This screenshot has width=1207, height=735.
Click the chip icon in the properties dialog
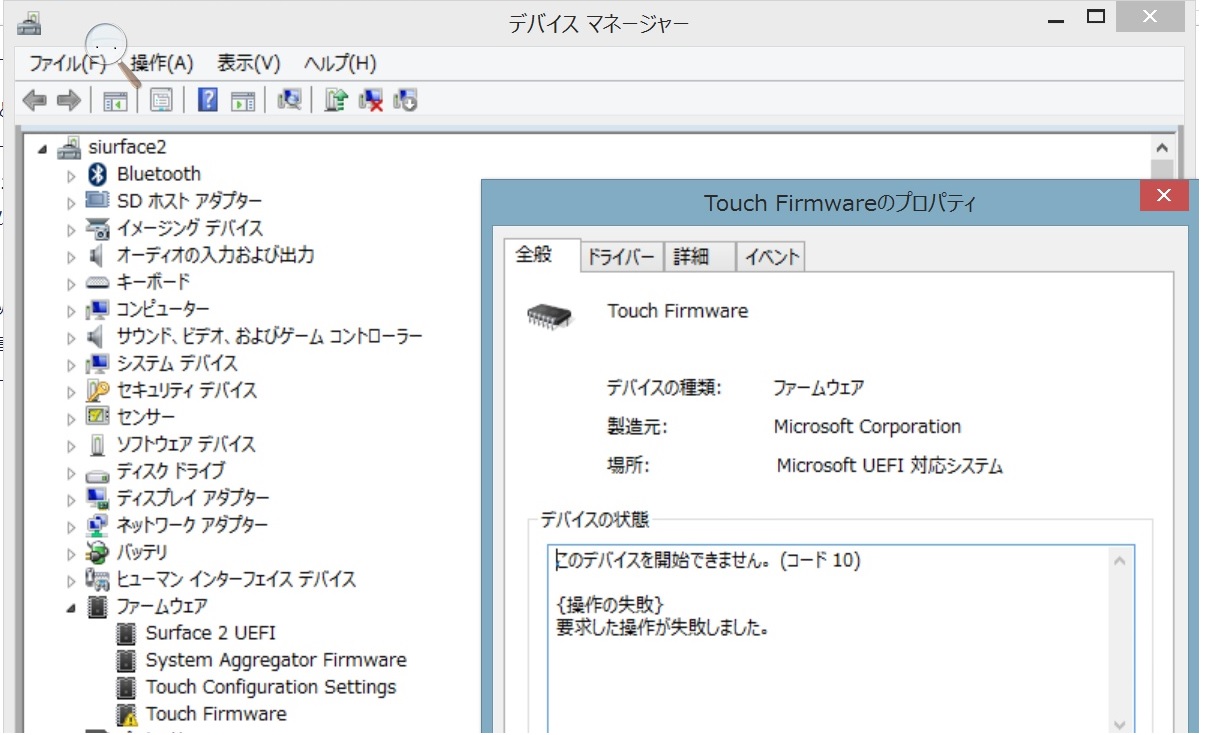click(x=550, y=315)
